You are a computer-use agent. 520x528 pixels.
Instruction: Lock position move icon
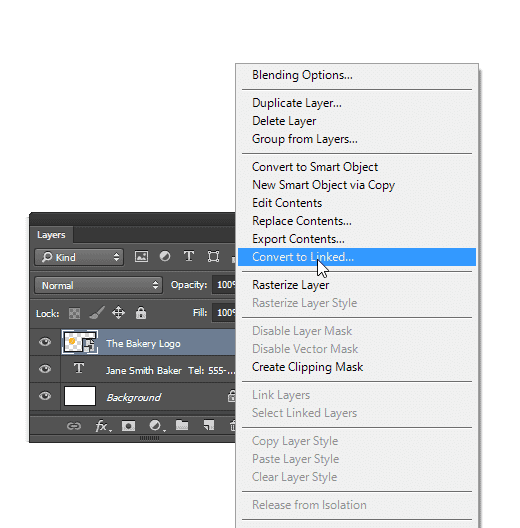click(119, 313)
